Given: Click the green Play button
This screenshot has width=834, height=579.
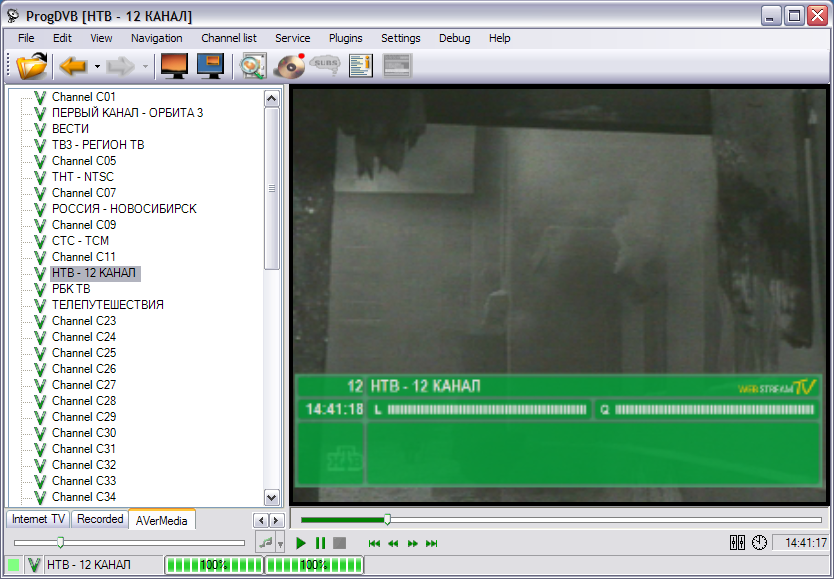Looking at the screenshot, I should tap(301, 543).
